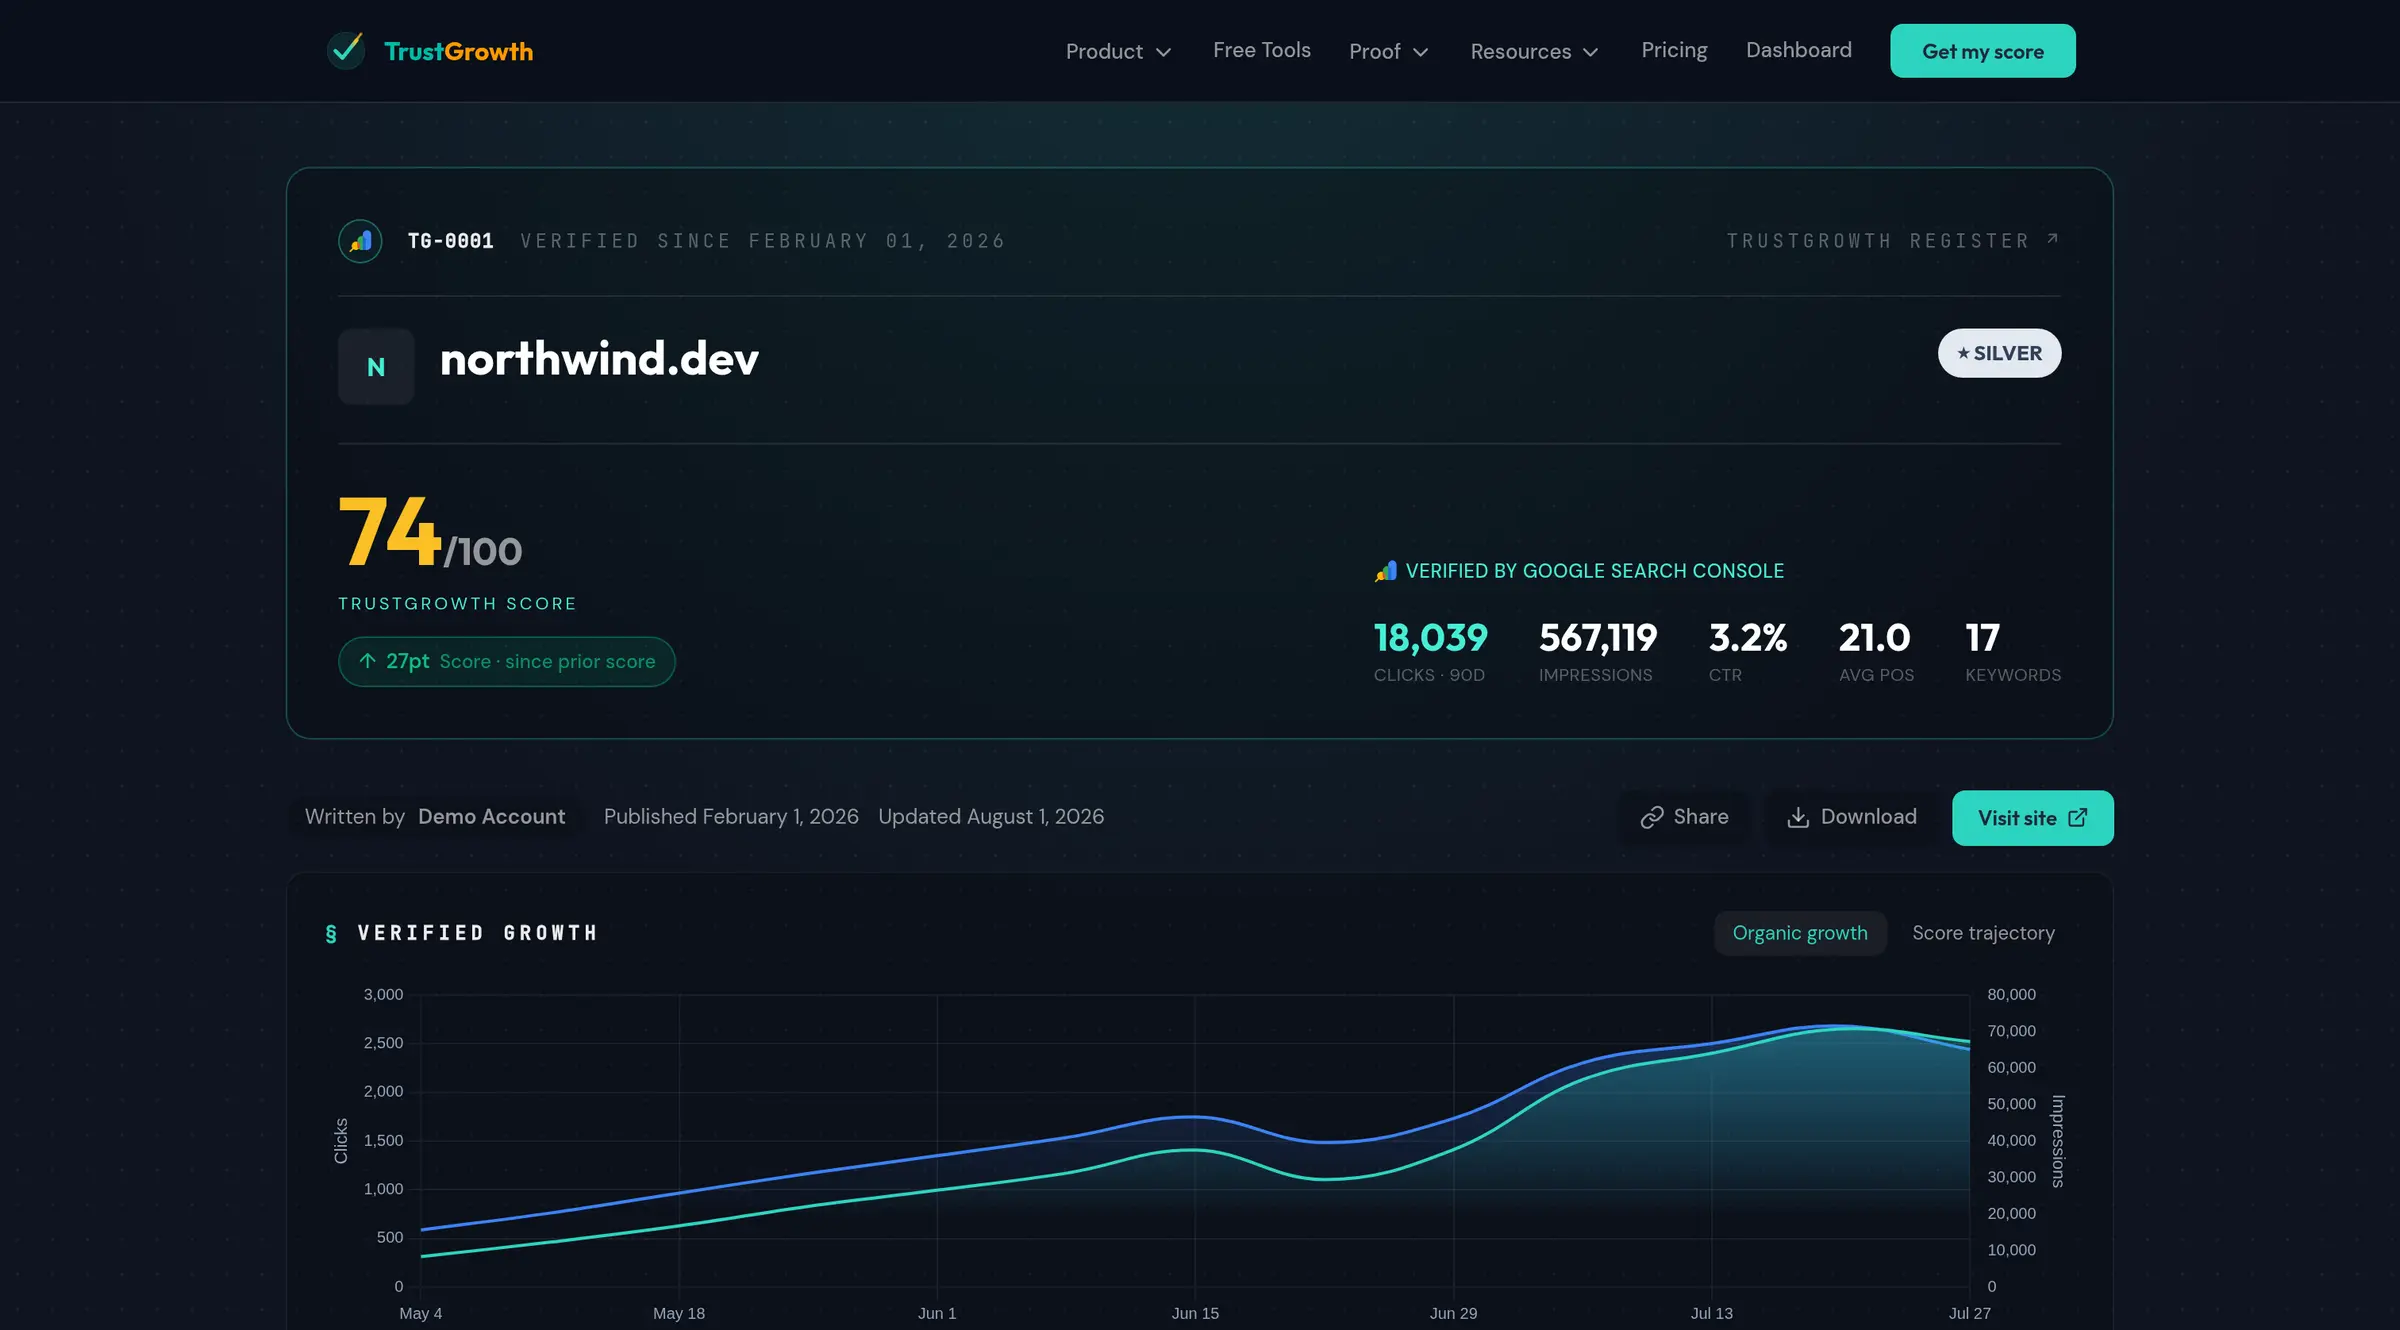This screenshot has width=2400, height=1330.
Task: Click the chevron next to Proof
Action: click(x=1420, y=52)
